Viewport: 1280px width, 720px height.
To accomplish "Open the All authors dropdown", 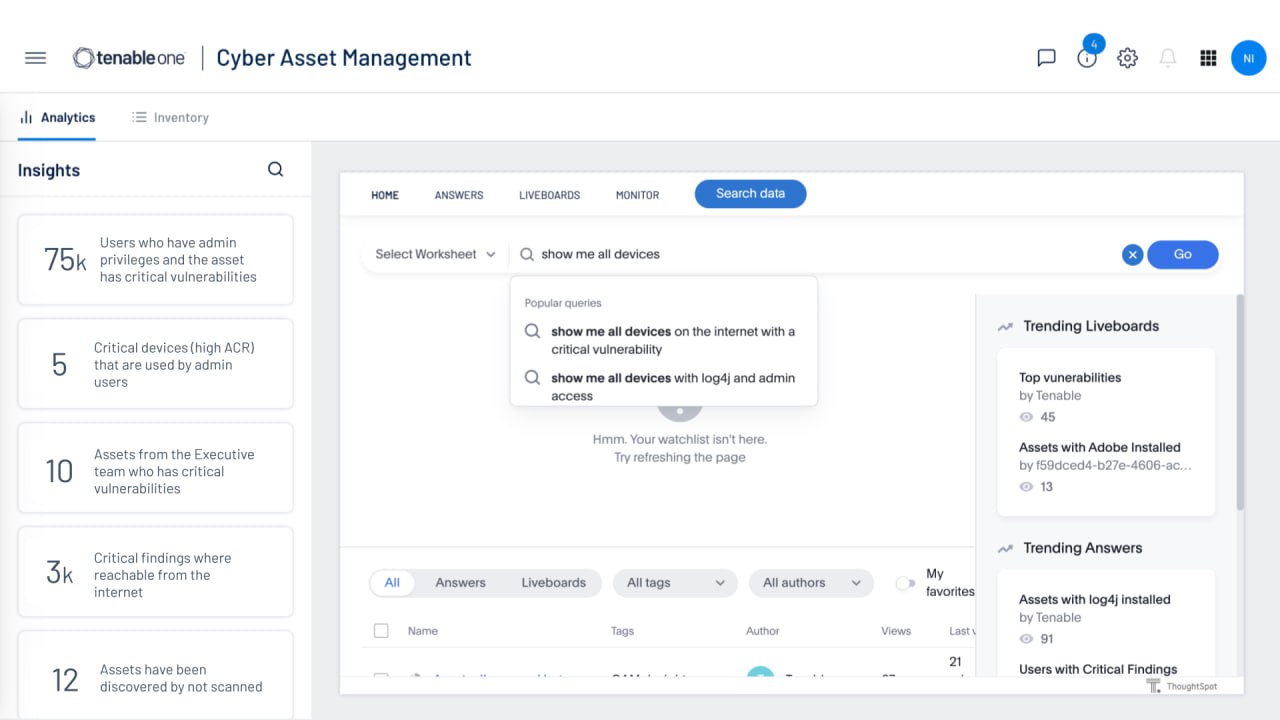I will click(811, 583).
